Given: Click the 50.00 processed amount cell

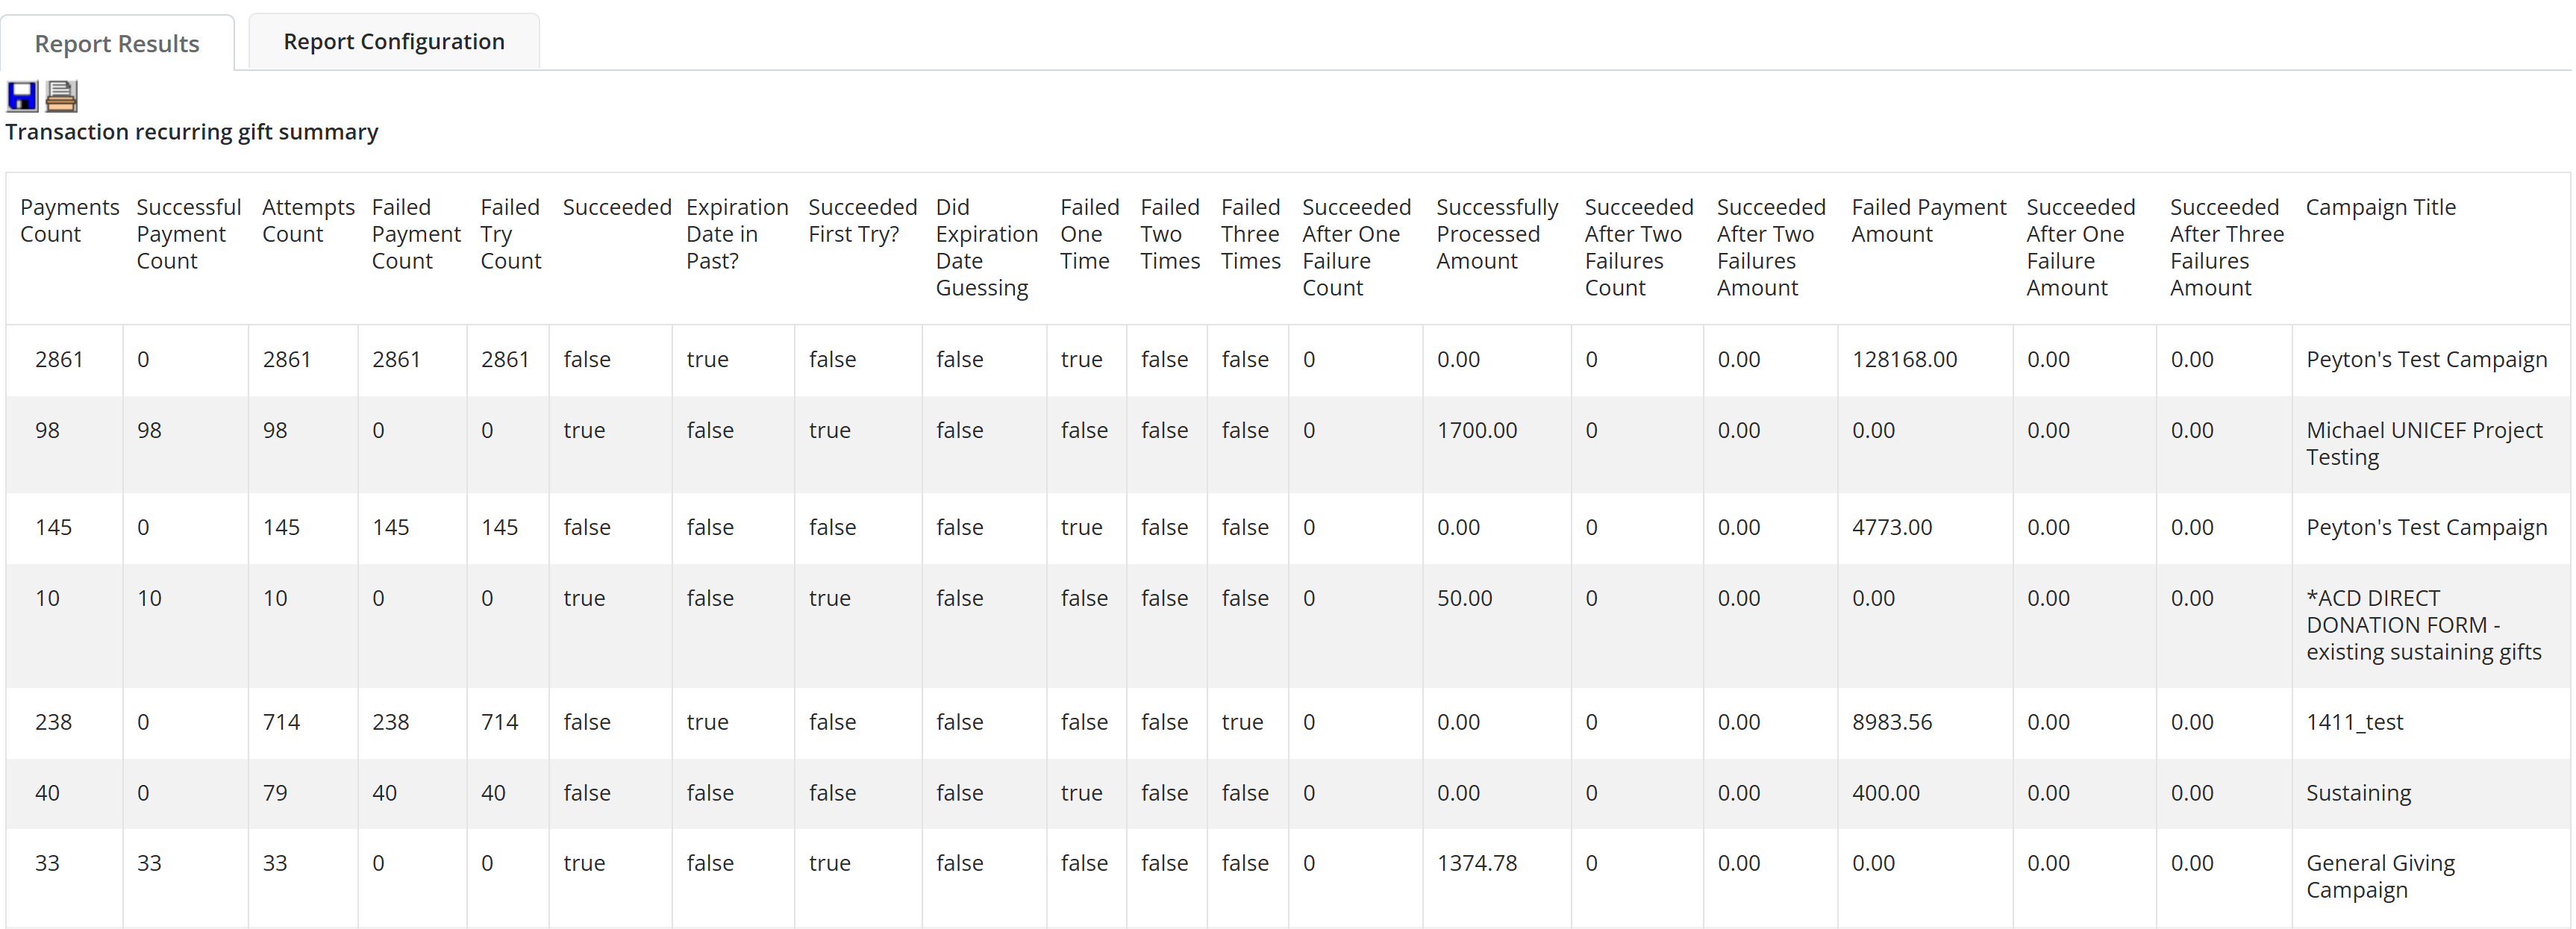Looking at the screenshot, I should pos(1464,598).
